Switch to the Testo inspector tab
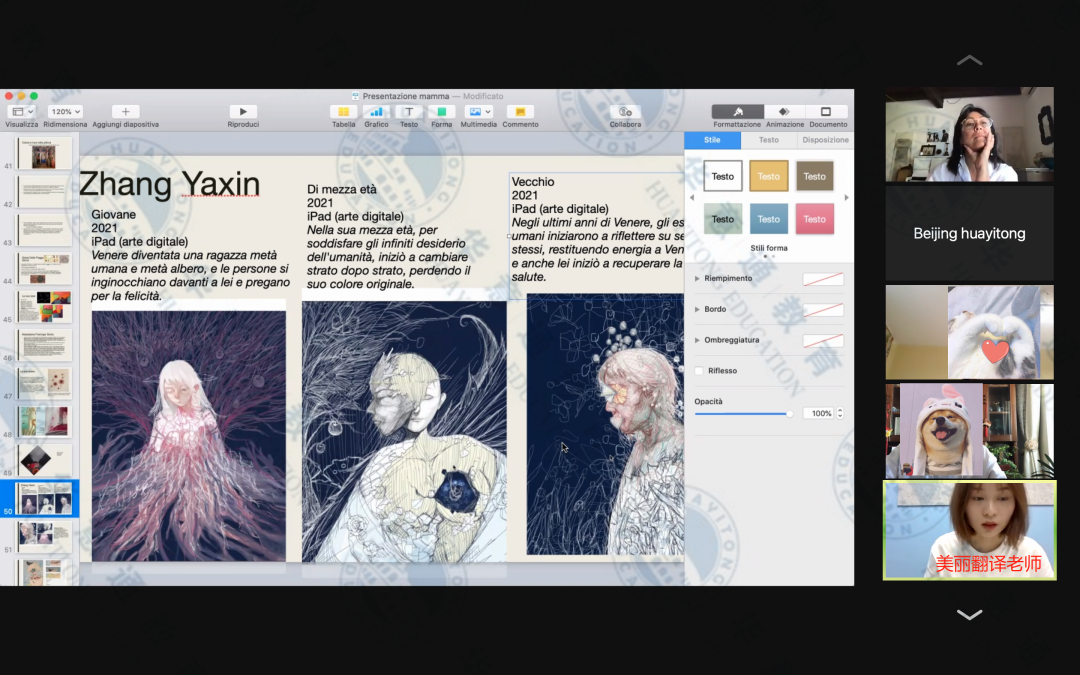 point(769,140)
